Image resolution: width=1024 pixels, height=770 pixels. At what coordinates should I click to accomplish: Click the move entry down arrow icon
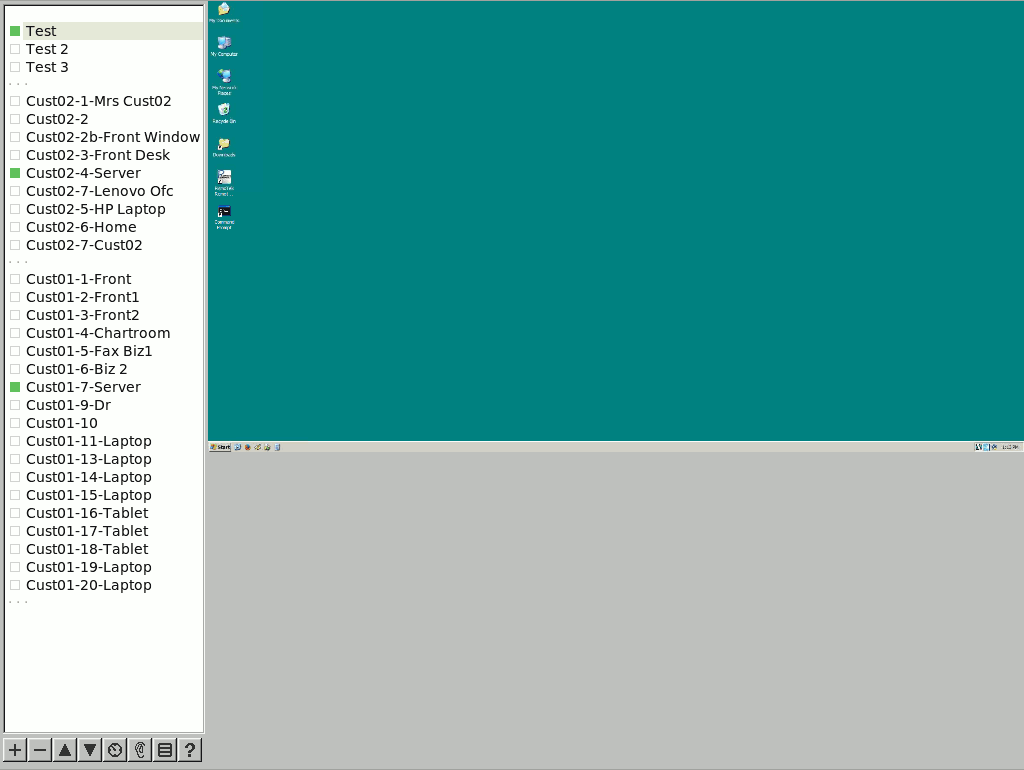click(x=89, y=749)
